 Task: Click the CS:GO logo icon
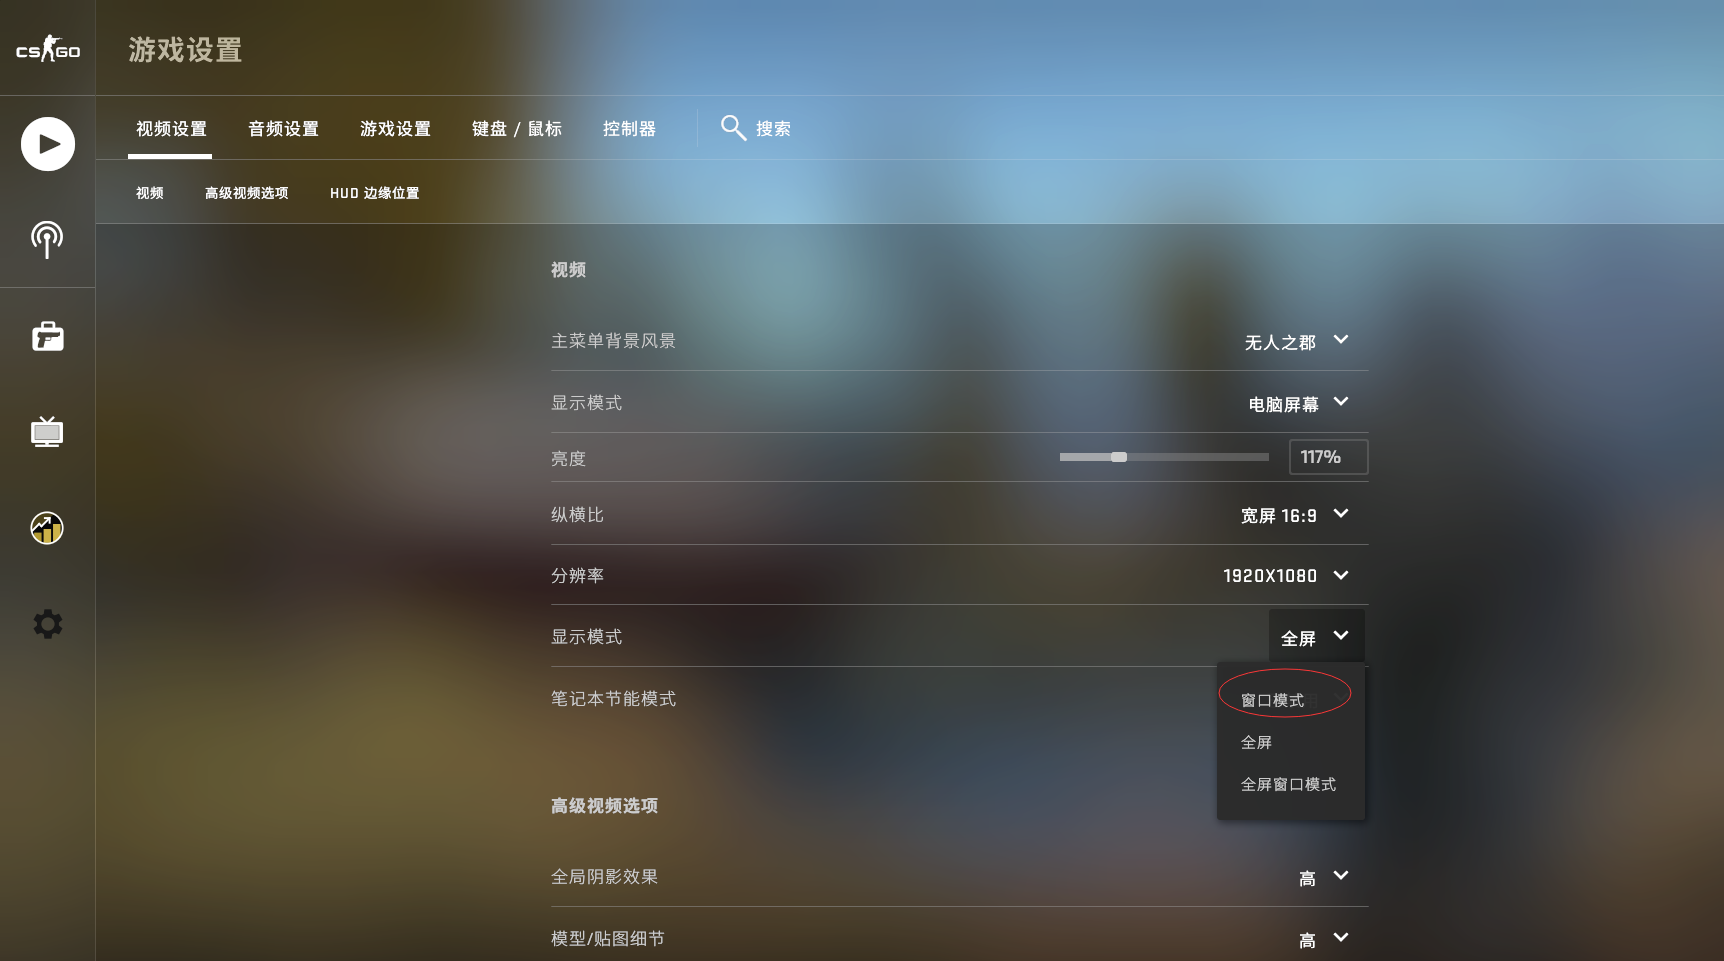tap(47, 49)
